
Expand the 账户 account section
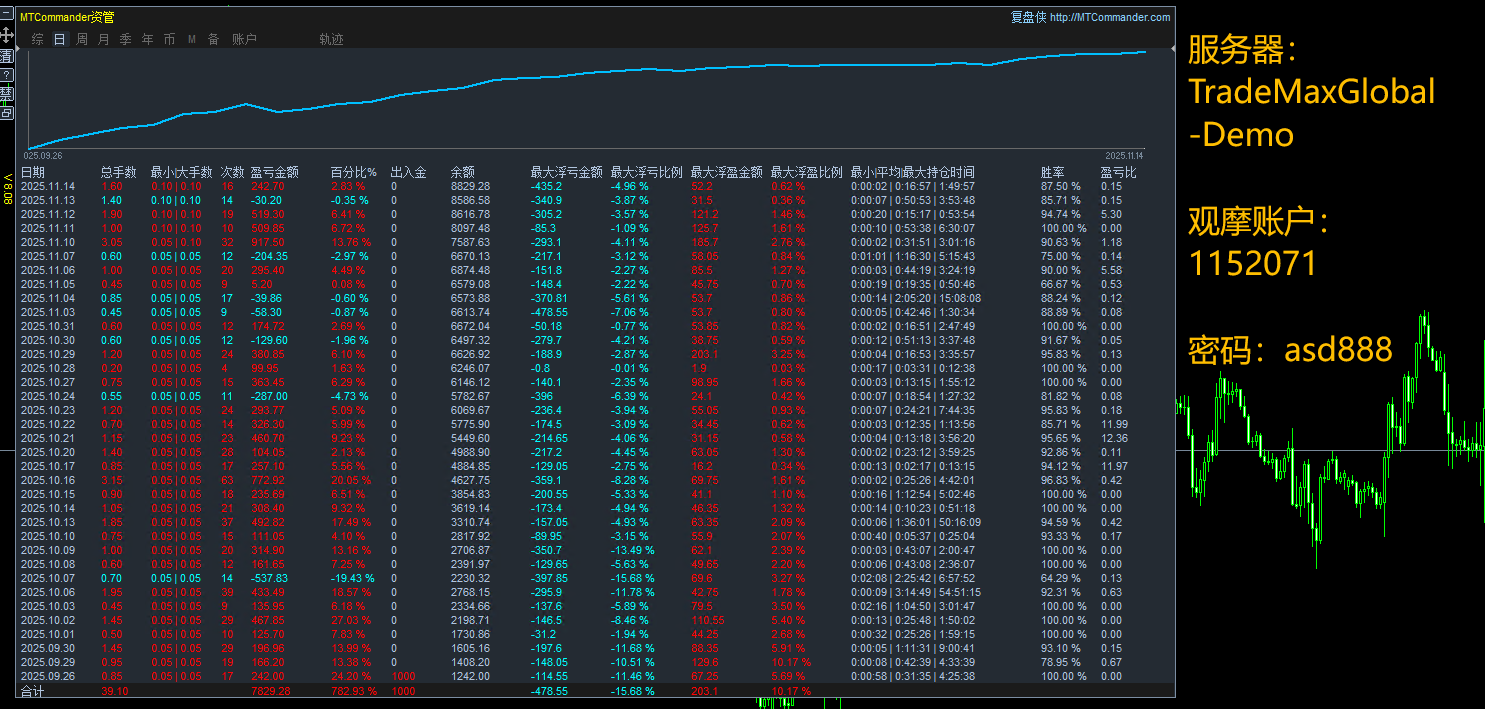click(x=245, y=38)
